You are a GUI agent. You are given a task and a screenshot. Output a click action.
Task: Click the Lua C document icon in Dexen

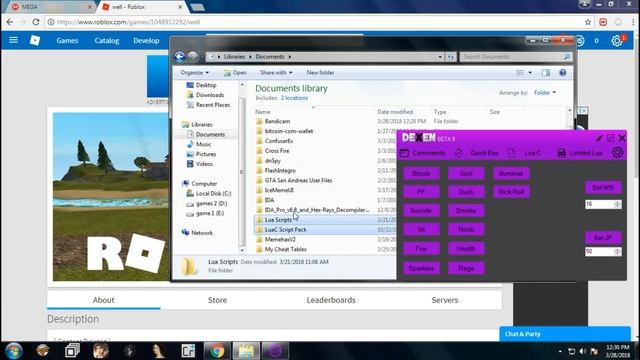511,153
